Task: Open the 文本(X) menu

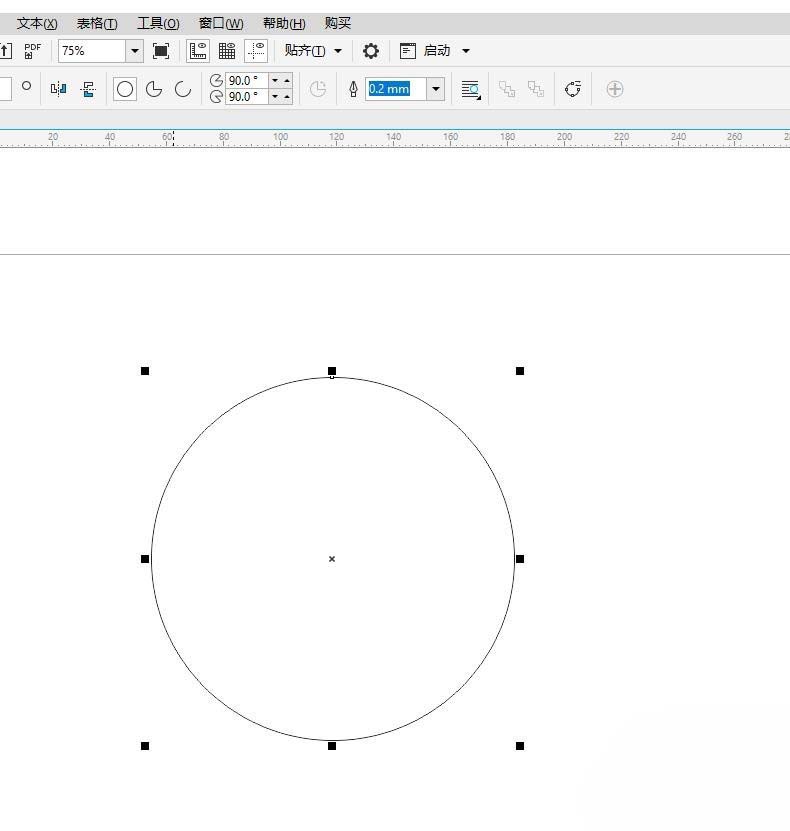Action: [x=37, y=23]
